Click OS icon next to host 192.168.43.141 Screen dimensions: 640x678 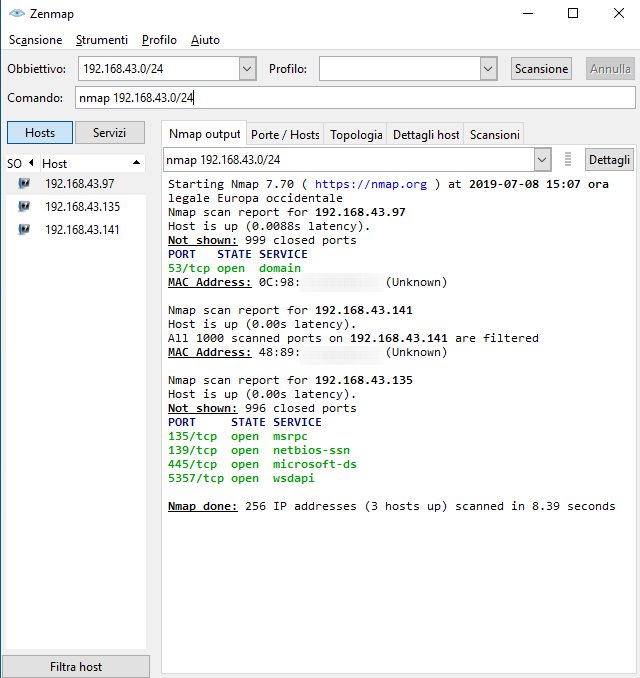coord(23,230)
